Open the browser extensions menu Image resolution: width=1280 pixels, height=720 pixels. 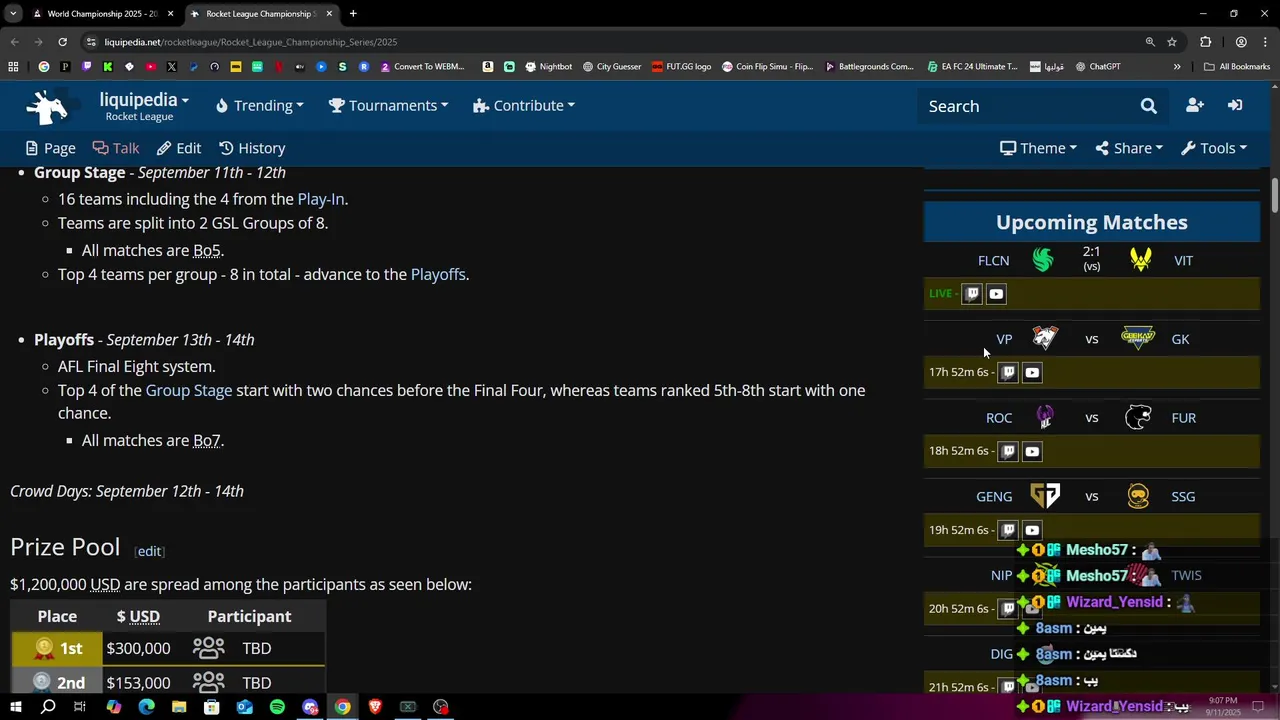[1205, 42]
